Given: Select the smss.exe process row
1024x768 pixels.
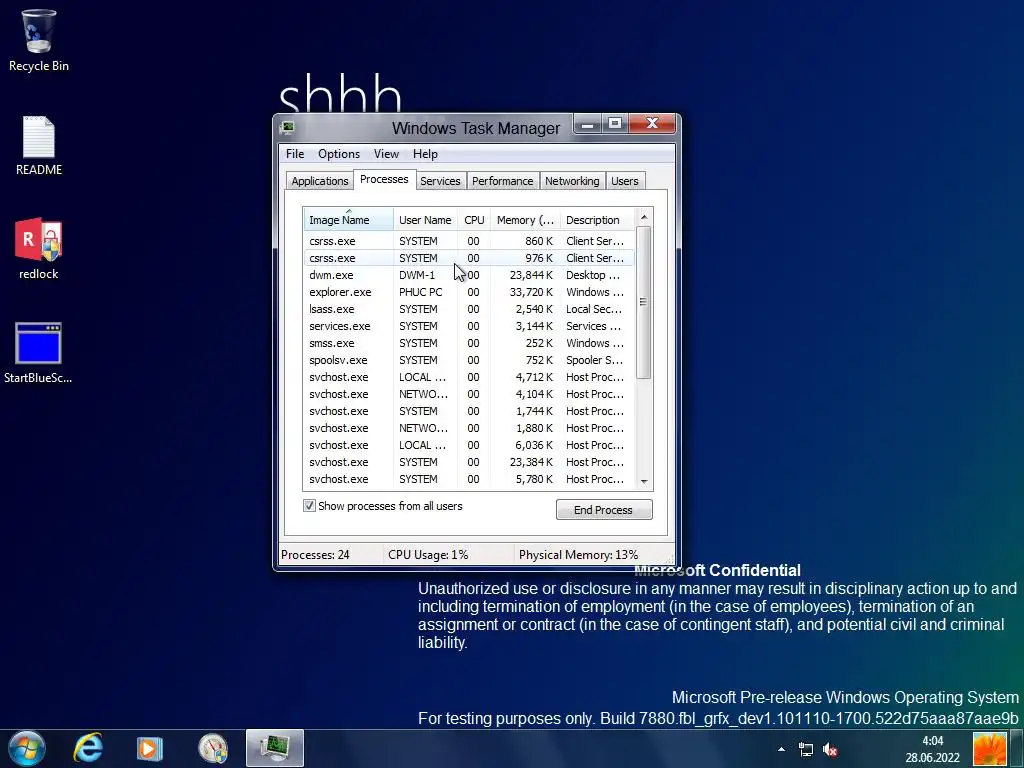Looking at the screenshot, I should point(469,343).
